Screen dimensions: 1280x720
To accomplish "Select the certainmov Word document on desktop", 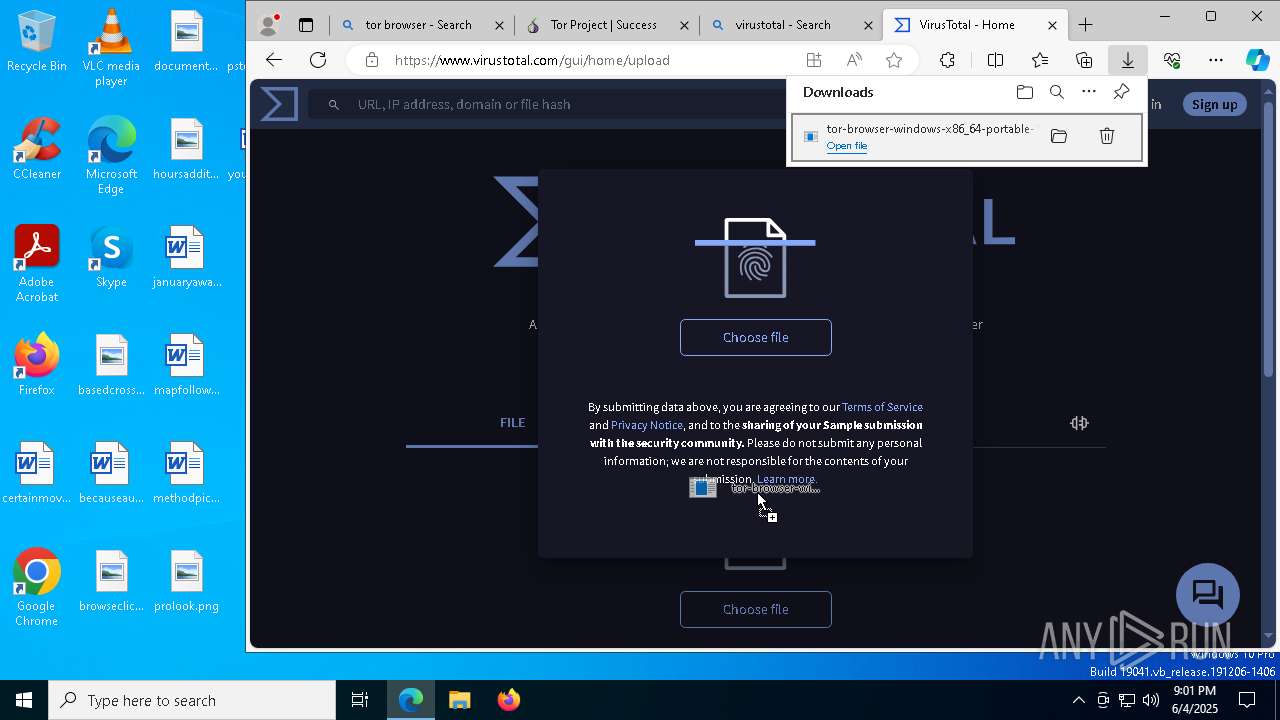I will 37,473.
